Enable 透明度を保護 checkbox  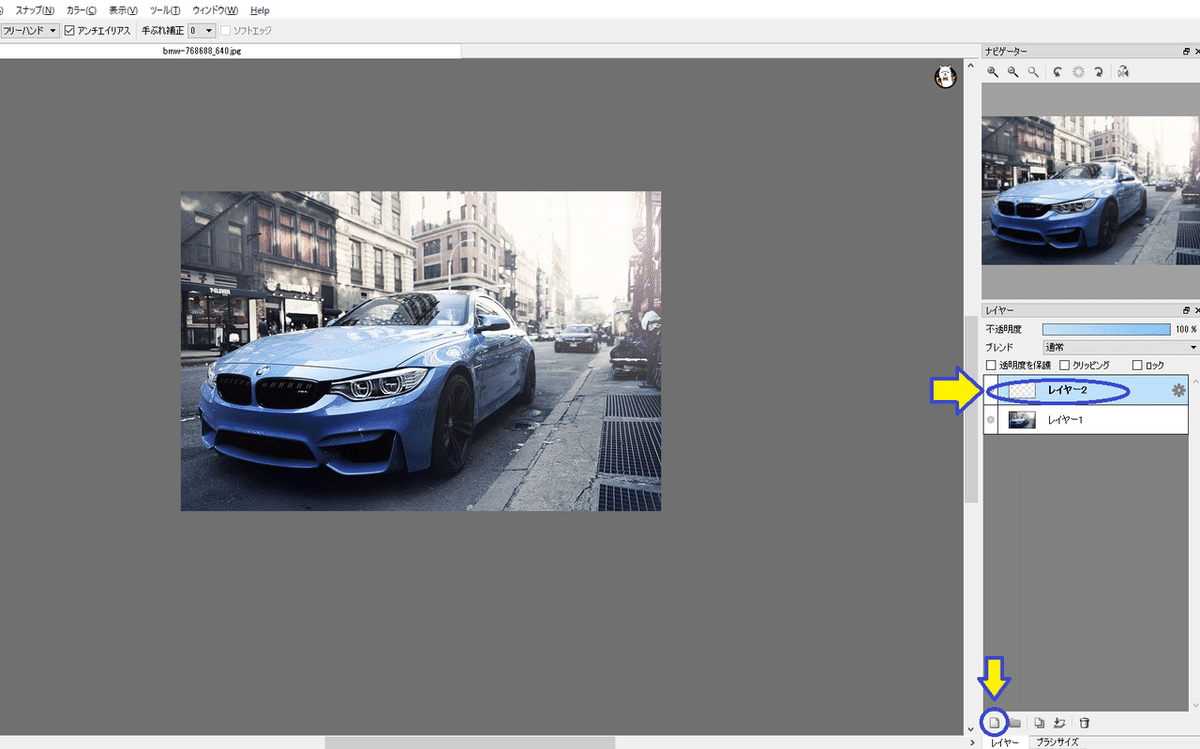tap(991, 366)
